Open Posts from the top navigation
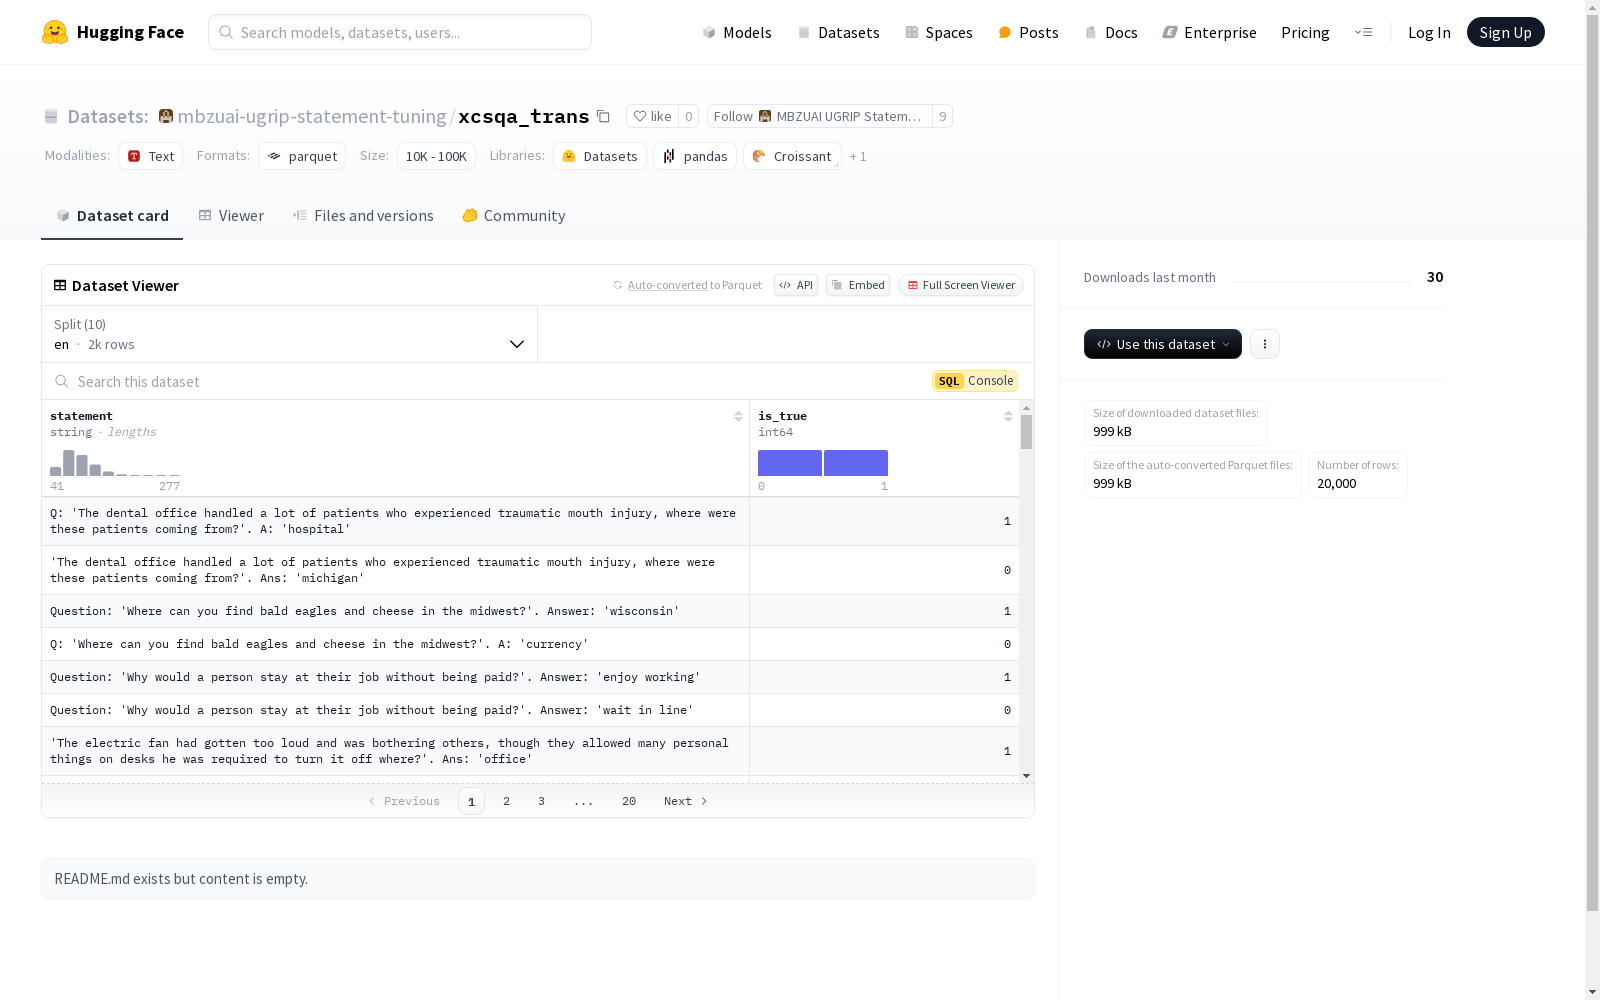This screenshot has width=1600, height=1000. (x=1029, y=32)
